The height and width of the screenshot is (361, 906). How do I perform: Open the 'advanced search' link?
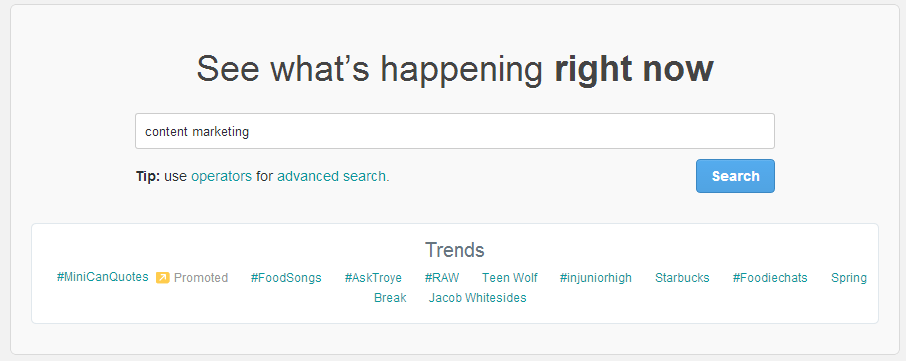pyautogui.click(x=332, y=176)
